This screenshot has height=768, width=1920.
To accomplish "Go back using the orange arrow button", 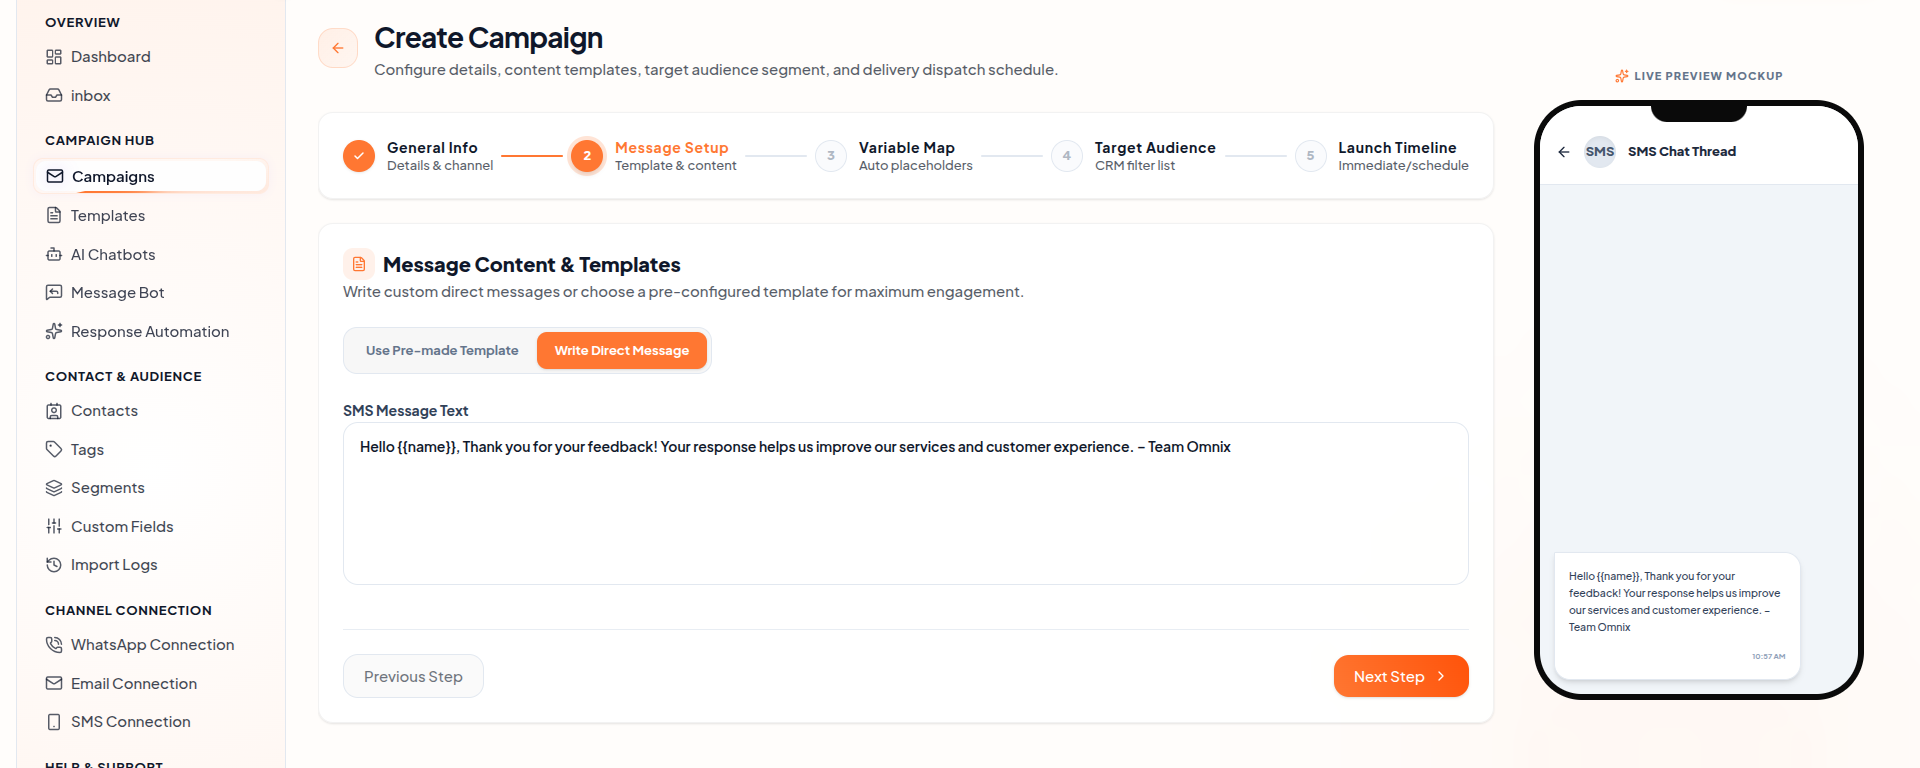I will tap(338, 48).
